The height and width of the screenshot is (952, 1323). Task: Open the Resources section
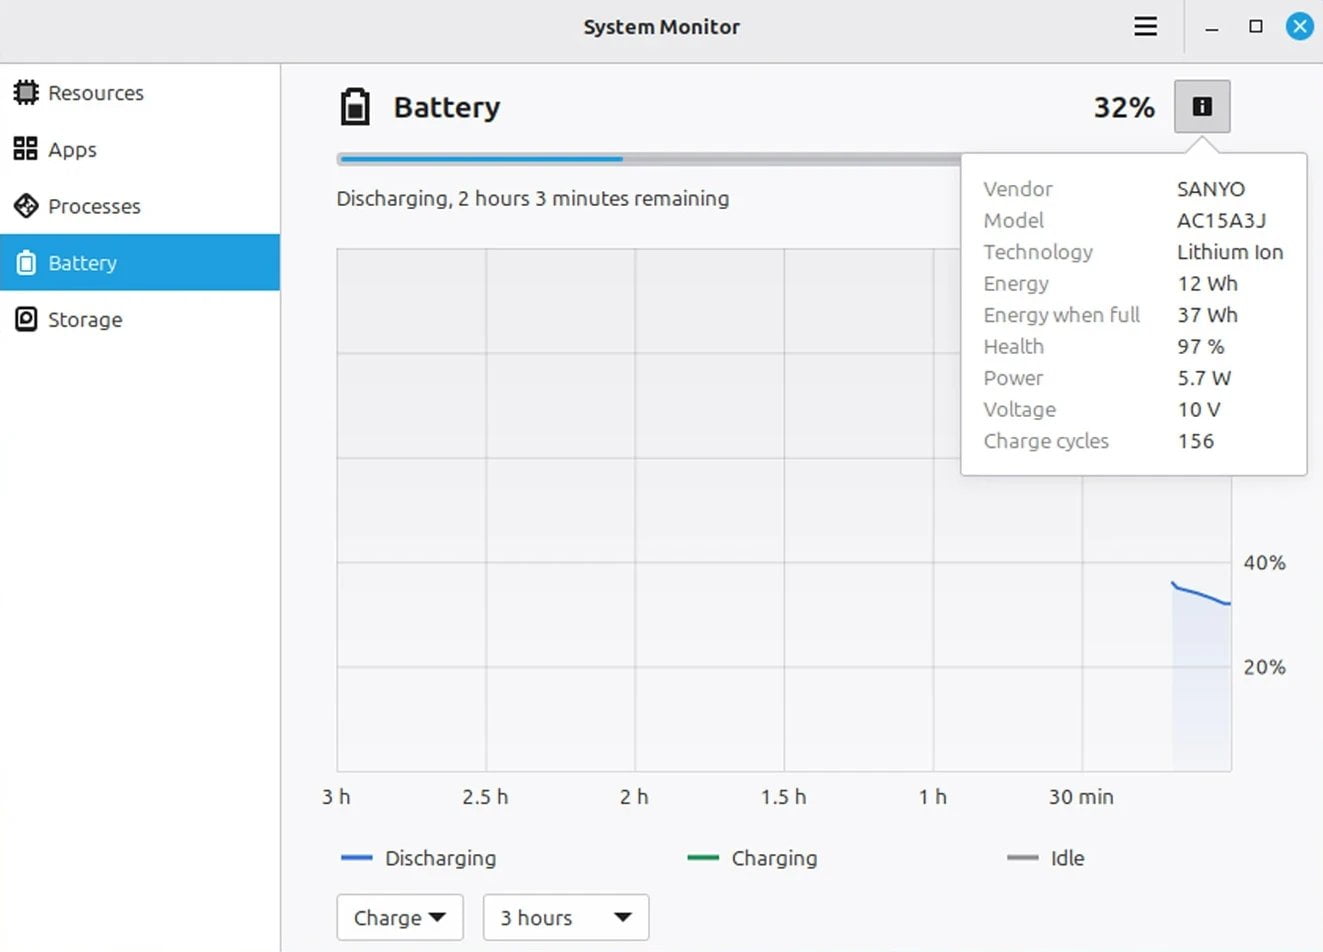pos(140,93)
